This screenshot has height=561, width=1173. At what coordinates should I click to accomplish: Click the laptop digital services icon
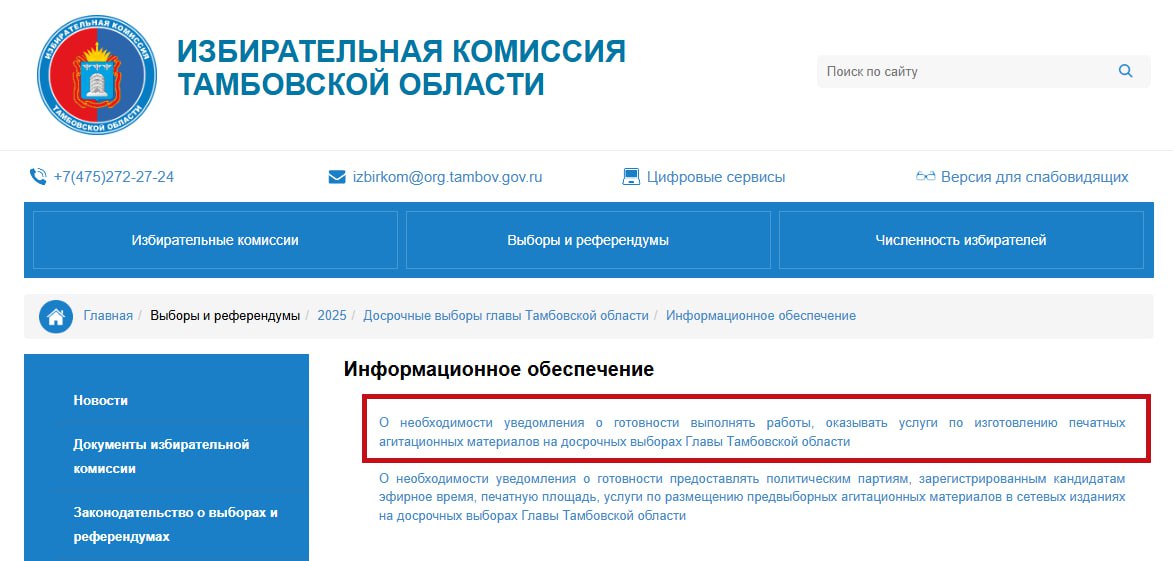(x=631, y=177)
